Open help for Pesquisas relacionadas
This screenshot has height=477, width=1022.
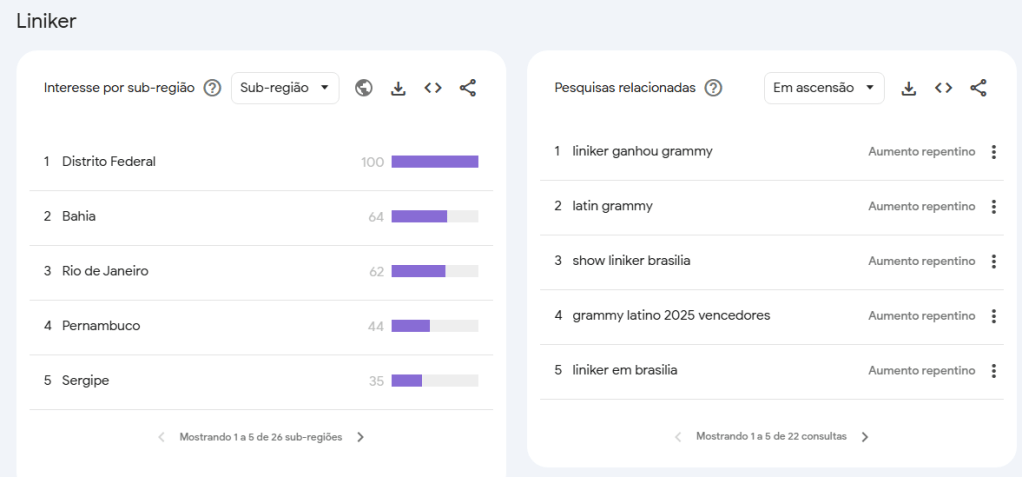coord(714,88)
